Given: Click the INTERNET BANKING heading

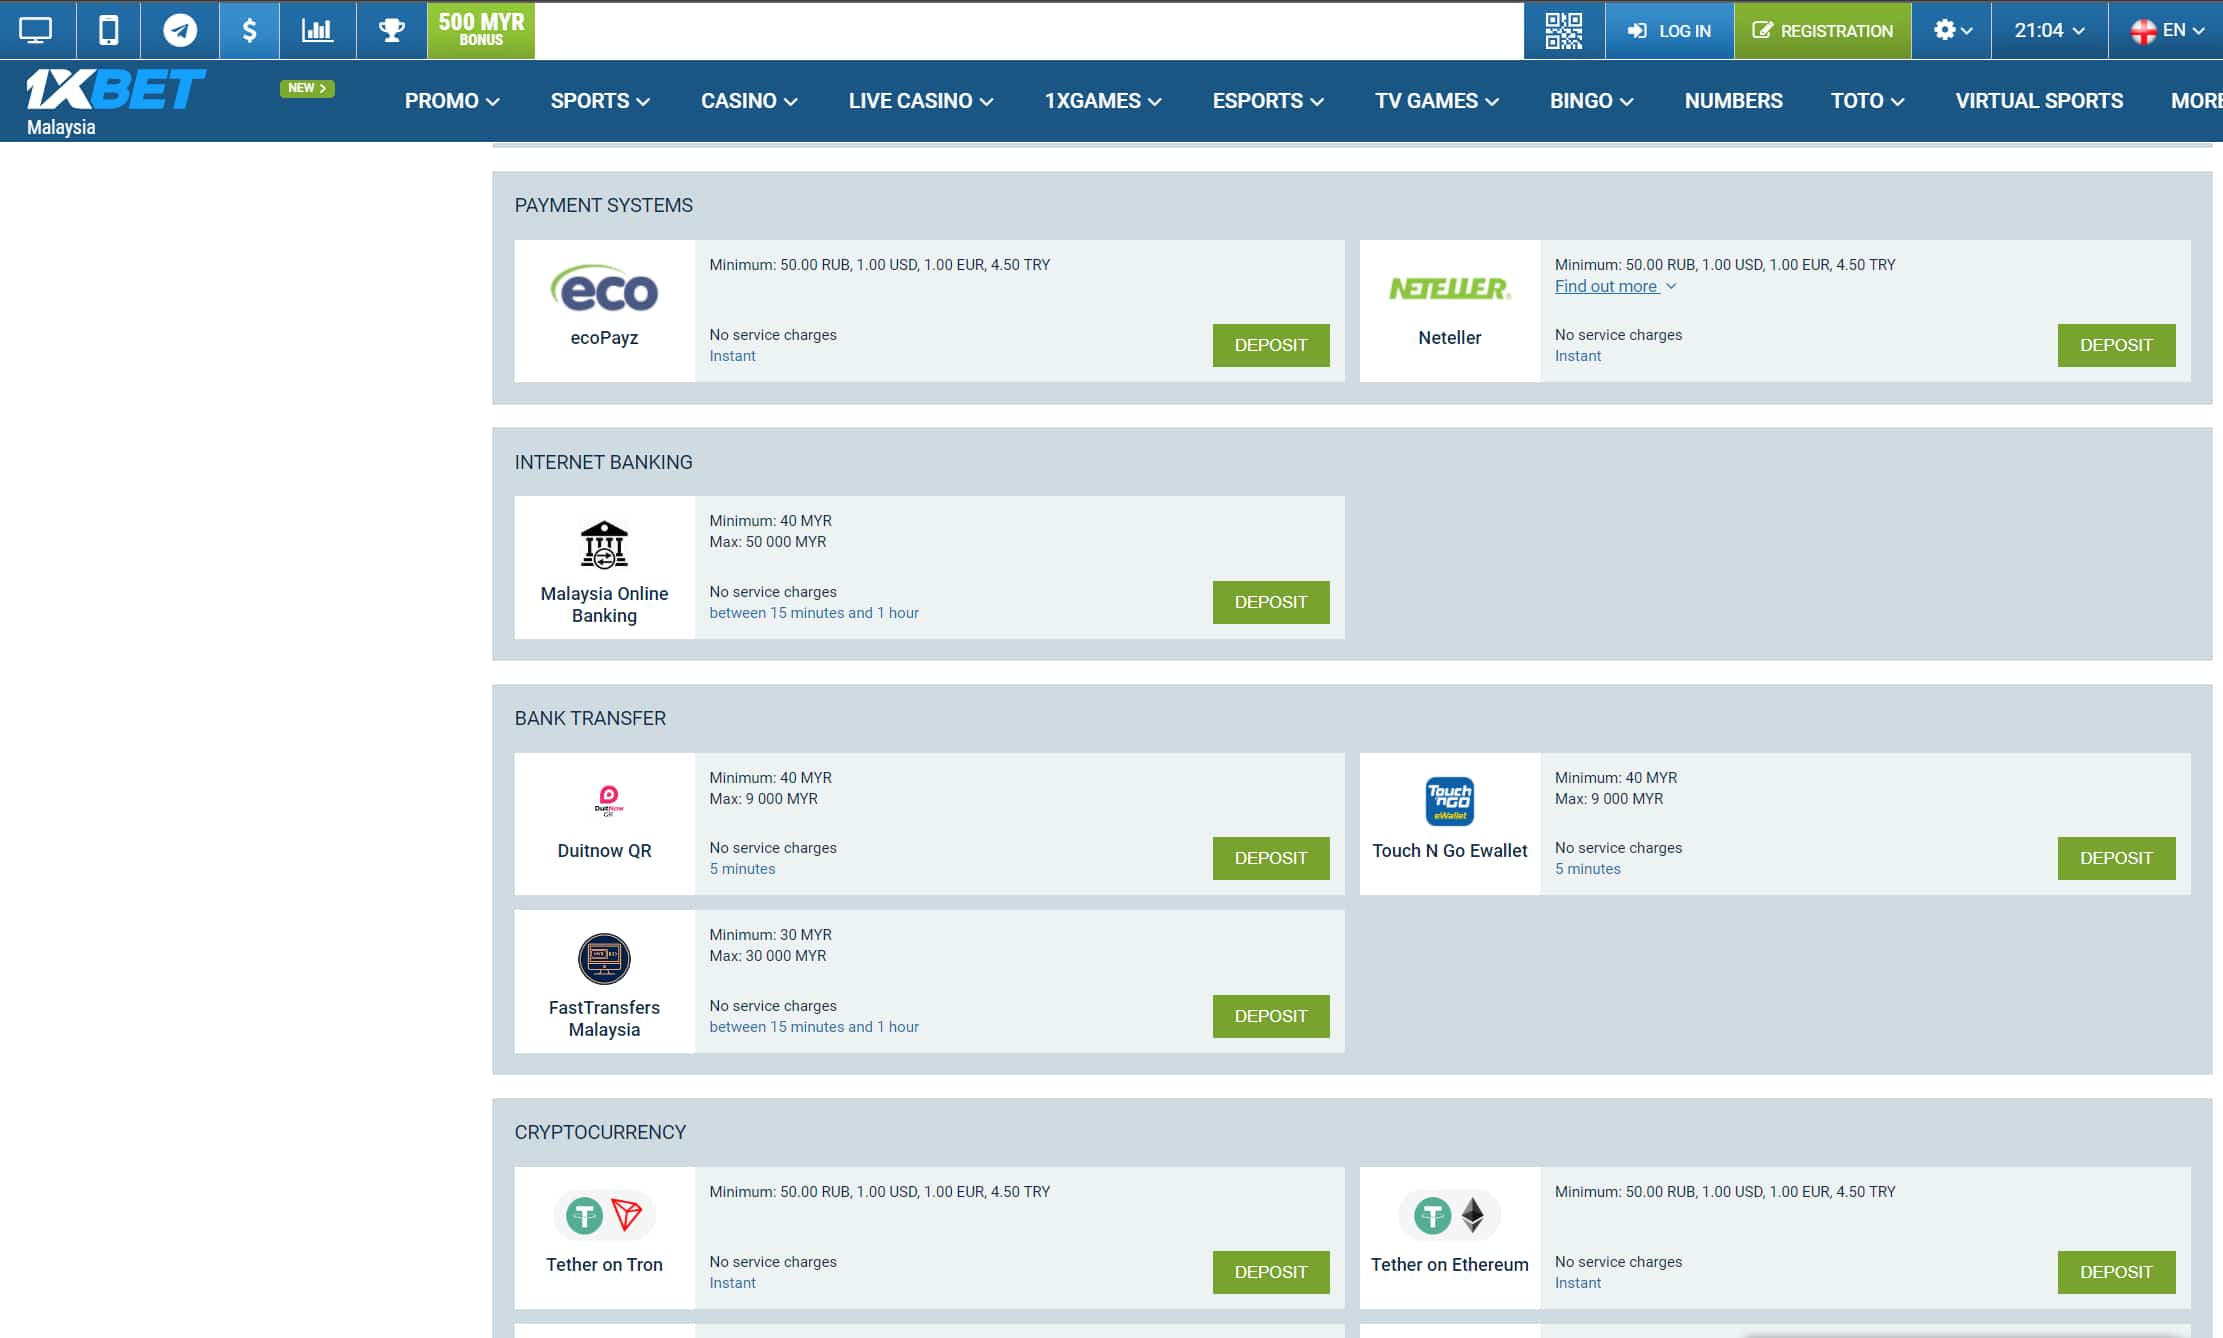Looking at the screenshot, I should point(603,462).
